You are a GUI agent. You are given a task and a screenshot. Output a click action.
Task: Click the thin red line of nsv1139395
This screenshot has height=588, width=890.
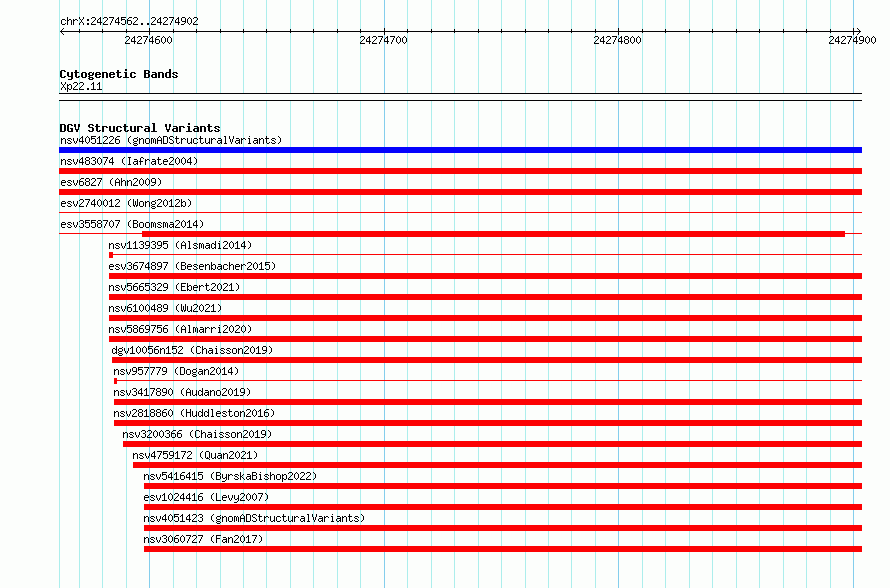(488, 255)
